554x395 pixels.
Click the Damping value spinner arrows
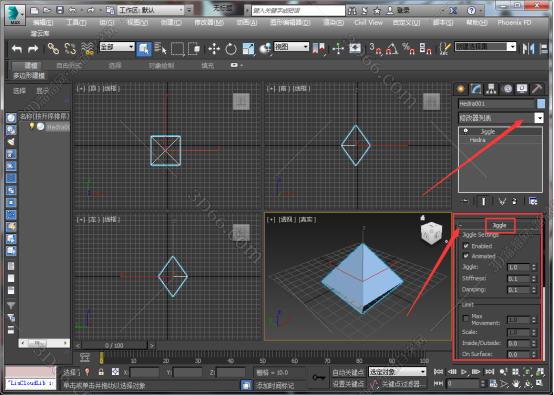pos(534,290)
